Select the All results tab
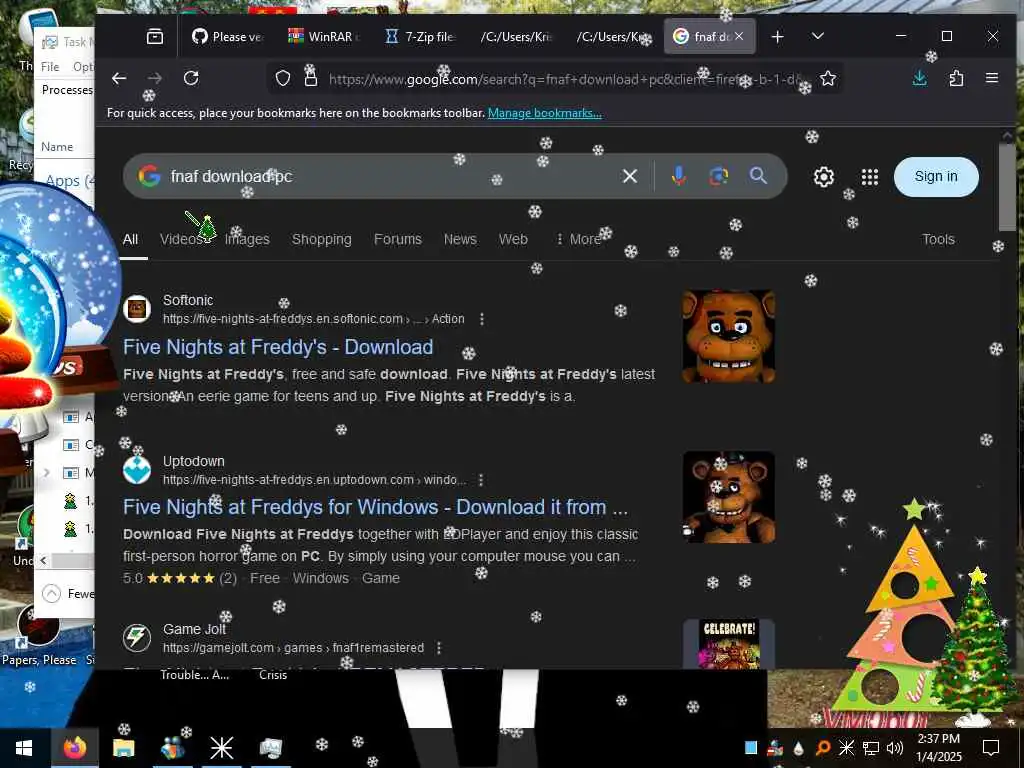1024x768 pixels. tap(131, 240)
